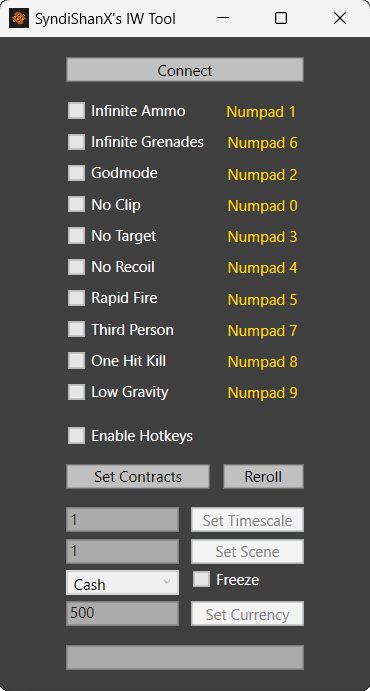The image size is (370, 691).
Task: Open the Cash currency dropdown
Action: click(x=122, y=583)
